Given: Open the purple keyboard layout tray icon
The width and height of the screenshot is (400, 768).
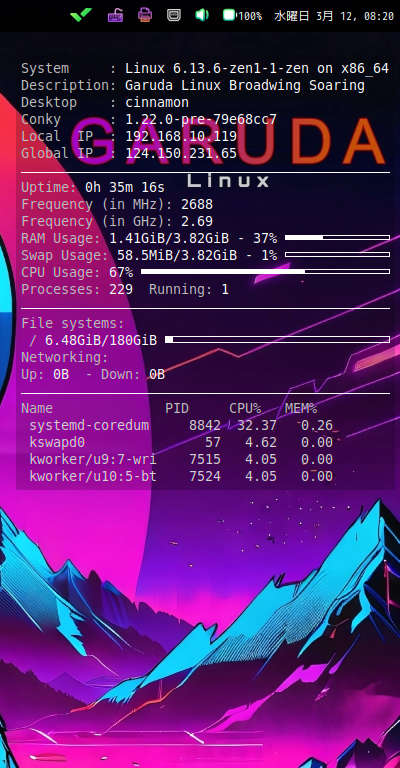Looking at the screenshot, I should point(116,15).
